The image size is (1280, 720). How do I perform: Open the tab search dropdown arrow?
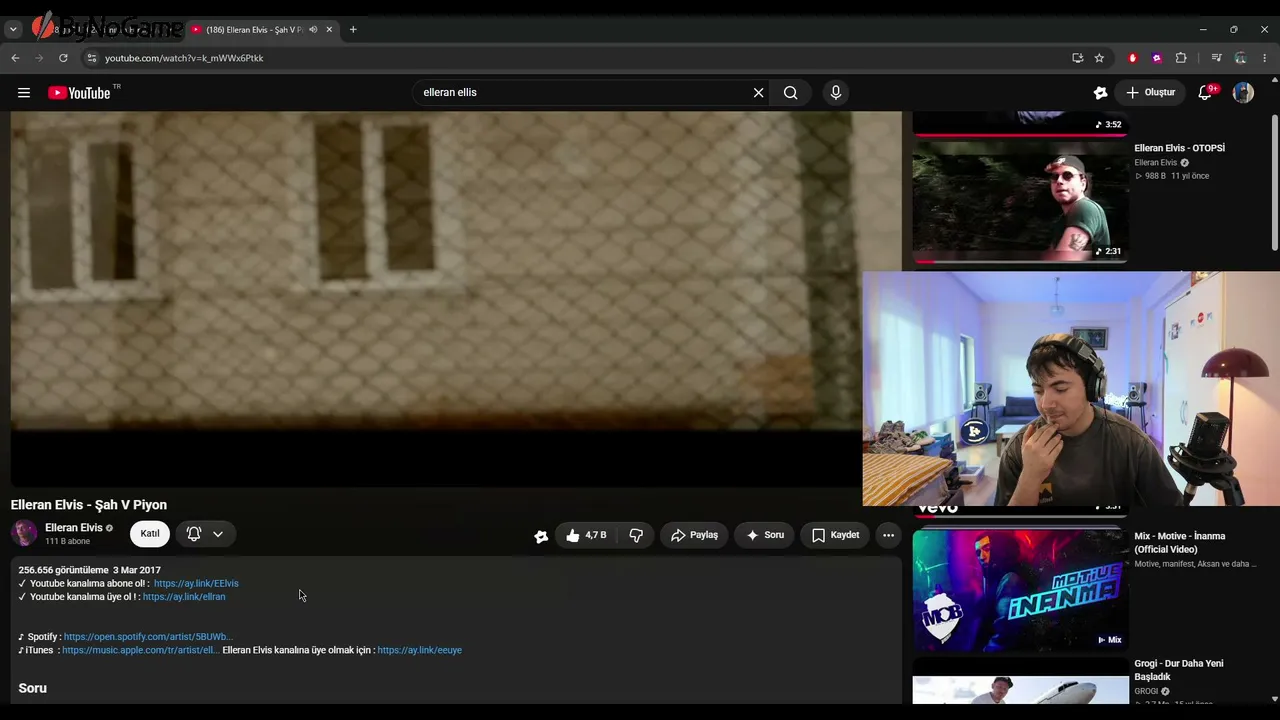click(13, 30)
